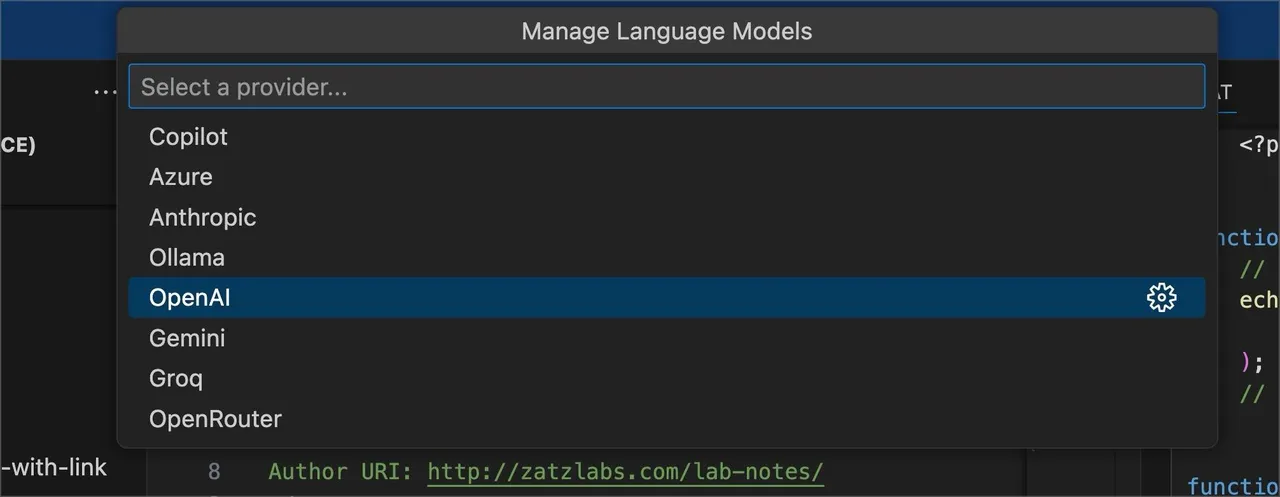Image resolution: width=1280 pixels, height=497 pixels.
Task: Click the echo line in right editor
Action: point(1259,300)
